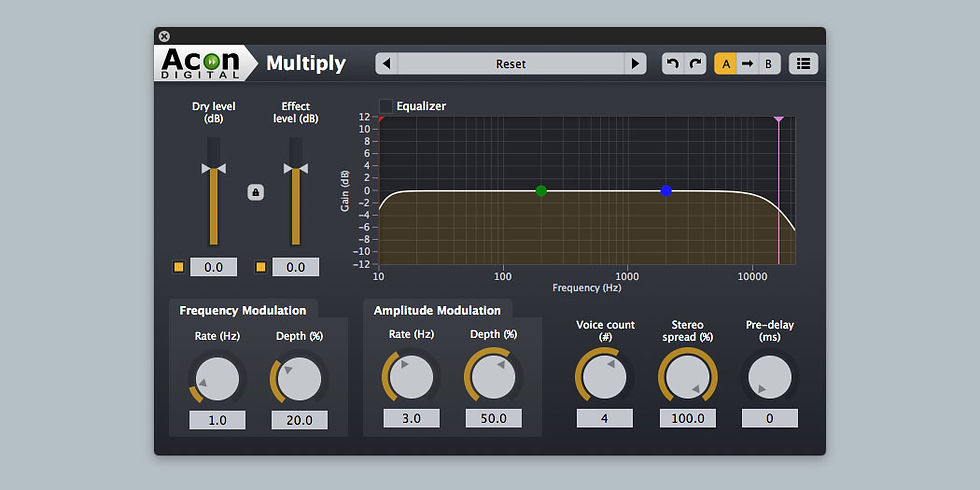Select the Frequency Modulation tab header
Viewport: 980px width, 490px height.
(x=243, y=310)
